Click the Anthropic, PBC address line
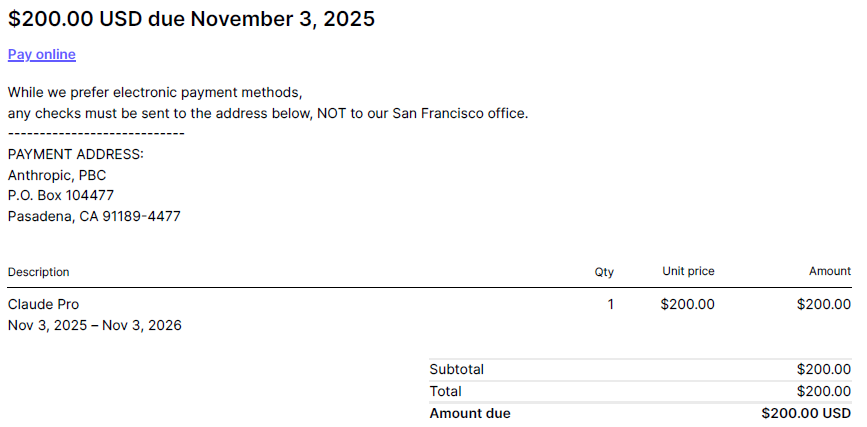Viewport: 867px width, 427px height. point(57,175)
